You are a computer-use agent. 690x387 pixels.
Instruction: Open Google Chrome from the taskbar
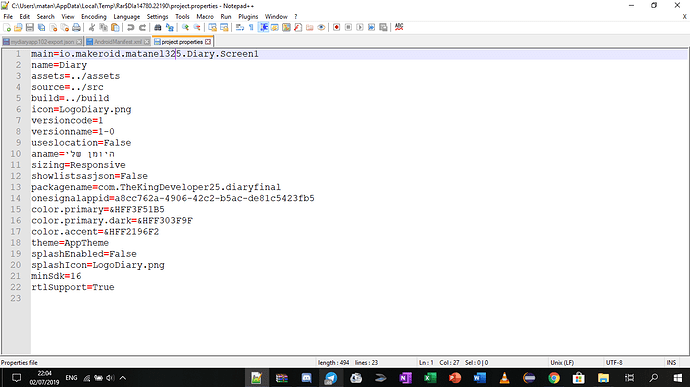(554, 378)
